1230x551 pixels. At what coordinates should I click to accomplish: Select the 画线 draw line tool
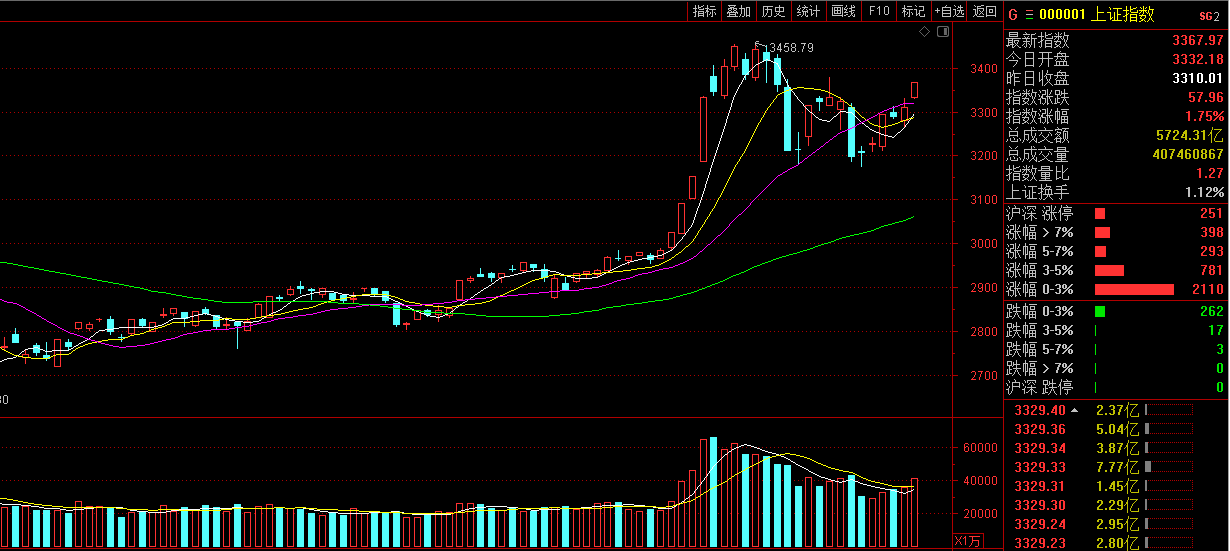coord(843,11)
